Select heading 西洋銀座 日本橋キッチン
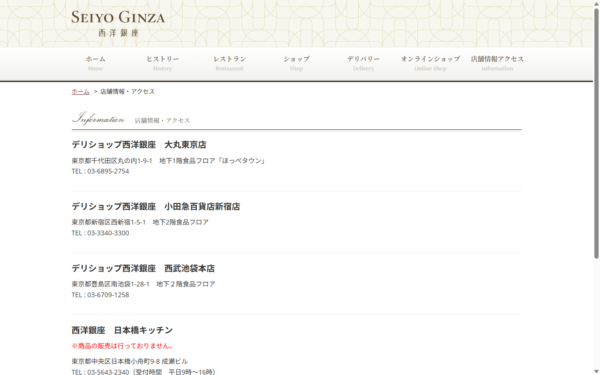Viewport: 600px width, 375px height. (x=122, y=330)
